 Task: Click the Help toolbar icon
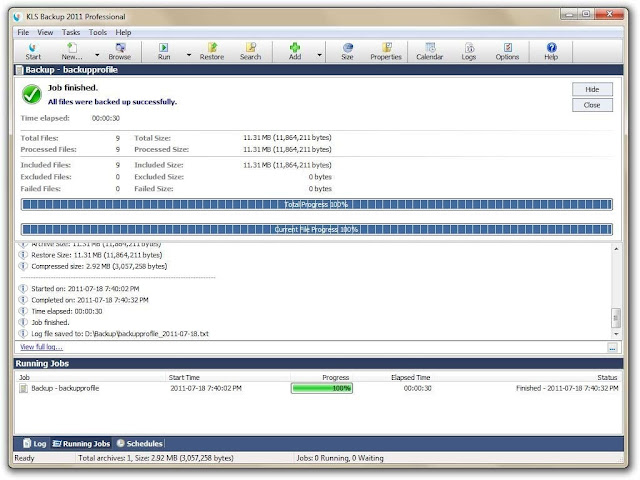[x=551, y=51]
